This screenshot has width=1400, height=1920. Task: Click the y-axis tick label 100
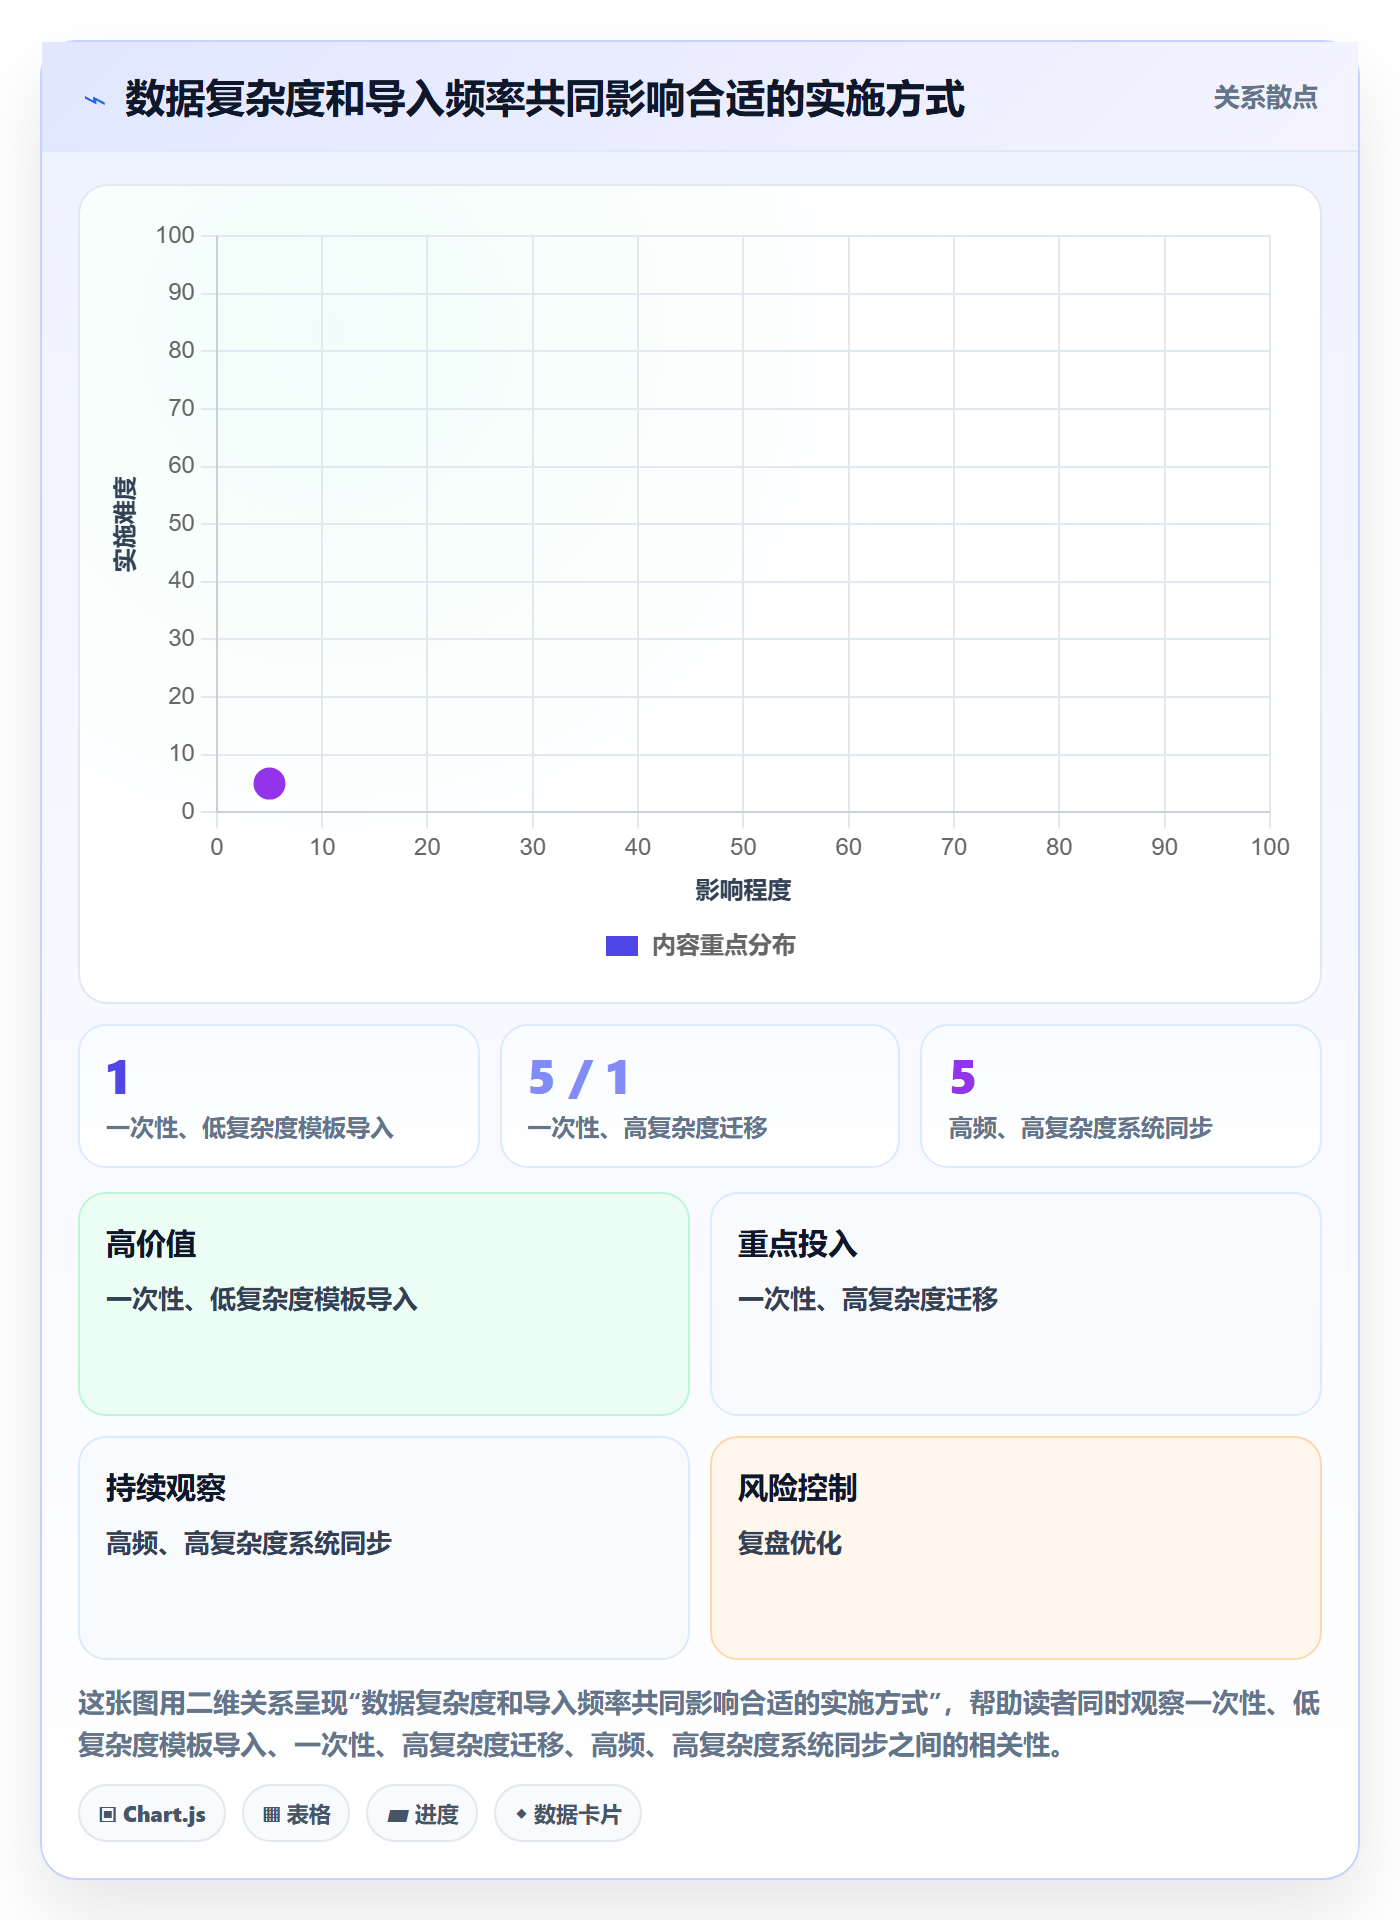tap(175, 235)
